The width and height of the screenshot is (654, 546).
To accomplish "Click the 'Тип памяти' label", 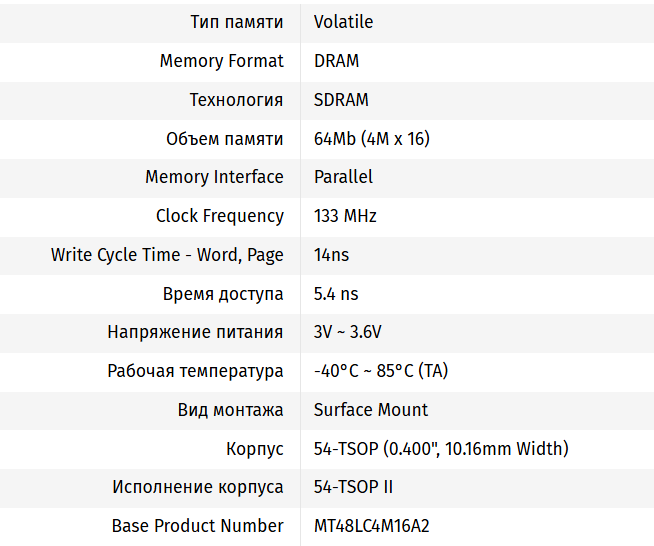I will pyautogui.click(x=236, y=22).
